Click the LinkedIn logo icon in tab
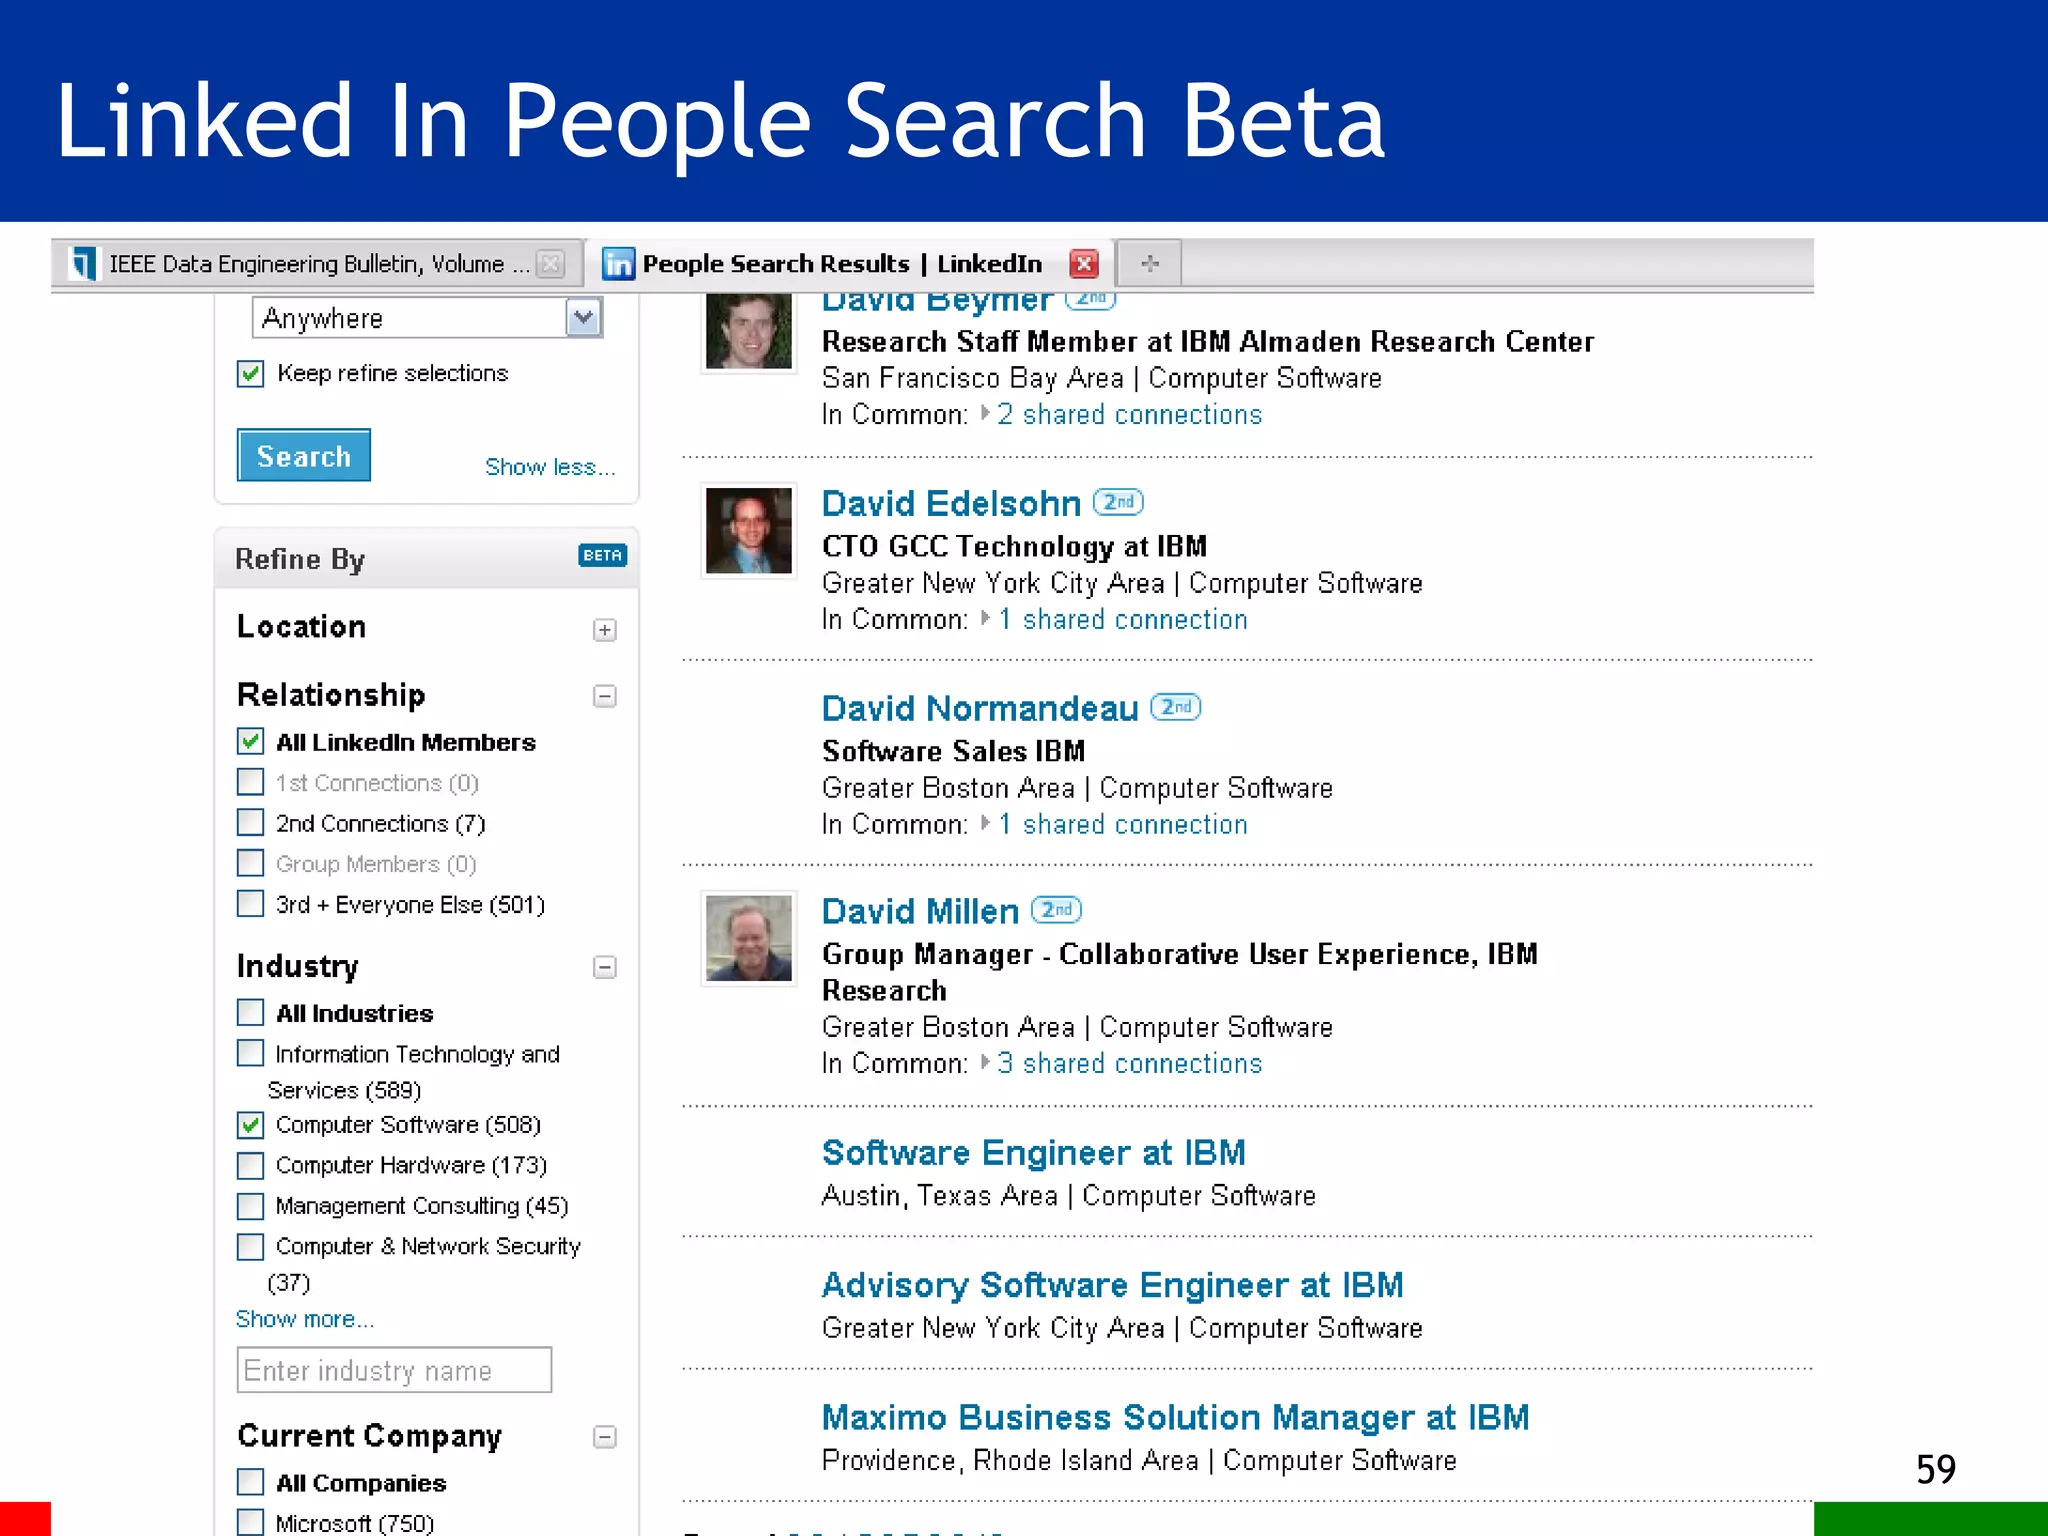 pyautogui.click(x=618, y=264)
